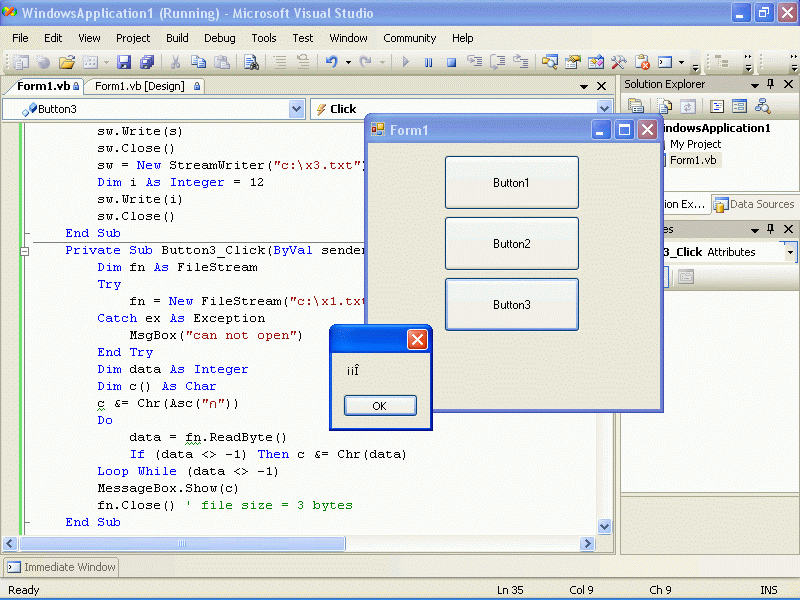Open the Immediate Window tab
Image resolution: width=800 pixels, height=600 pixels.
(x=62, y=567)
